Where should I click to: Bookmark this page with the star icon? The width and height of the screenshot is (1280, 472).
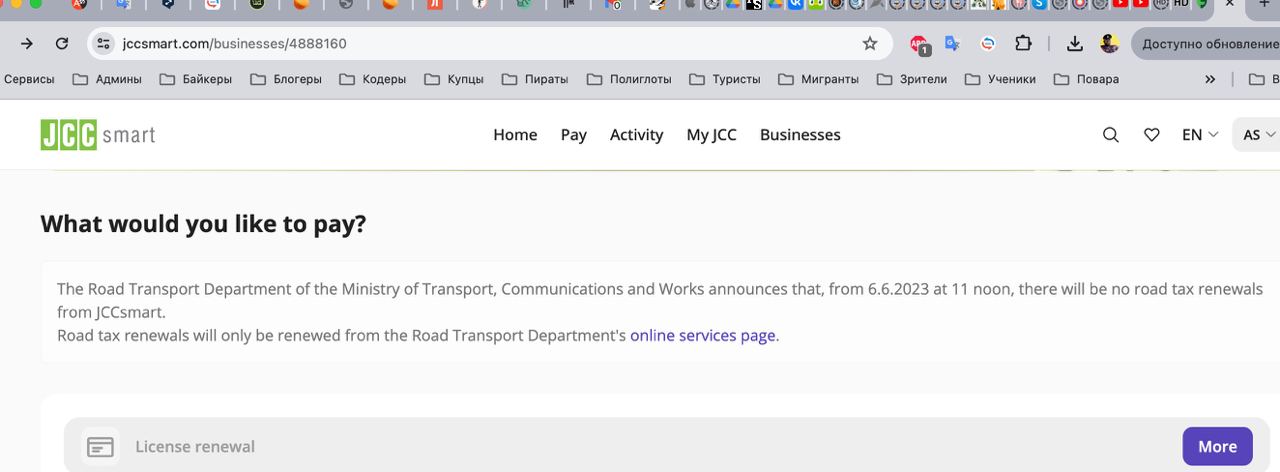[870, 44]
